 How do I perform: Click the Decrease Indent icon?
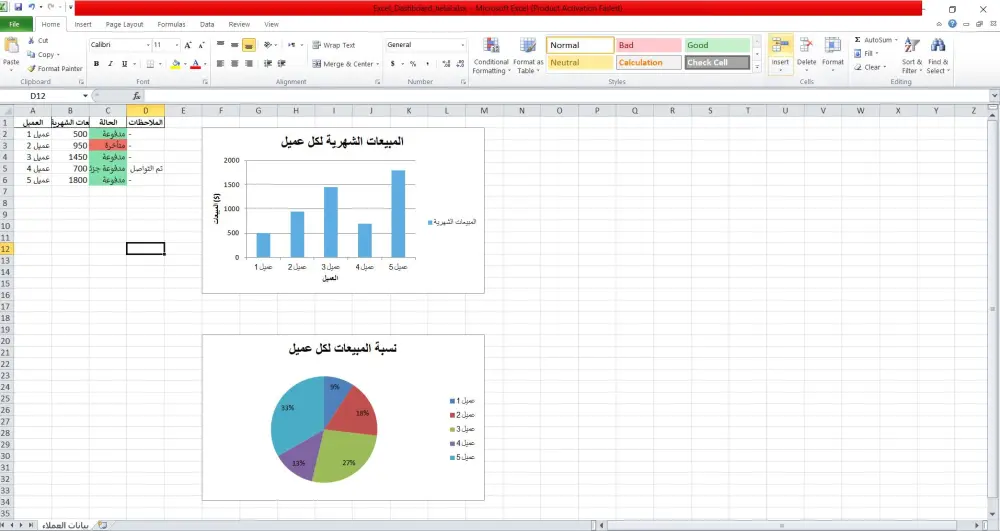click(267, 64)
